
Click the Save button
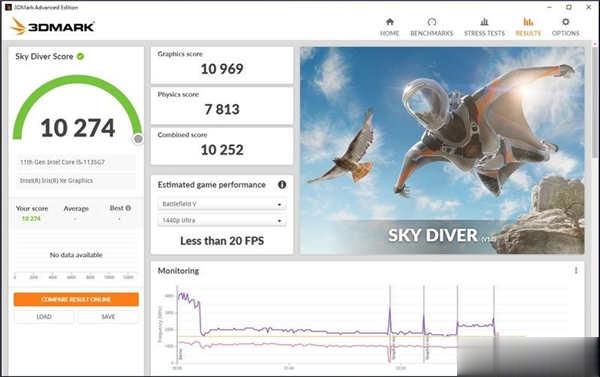click(x=108, y=317)
